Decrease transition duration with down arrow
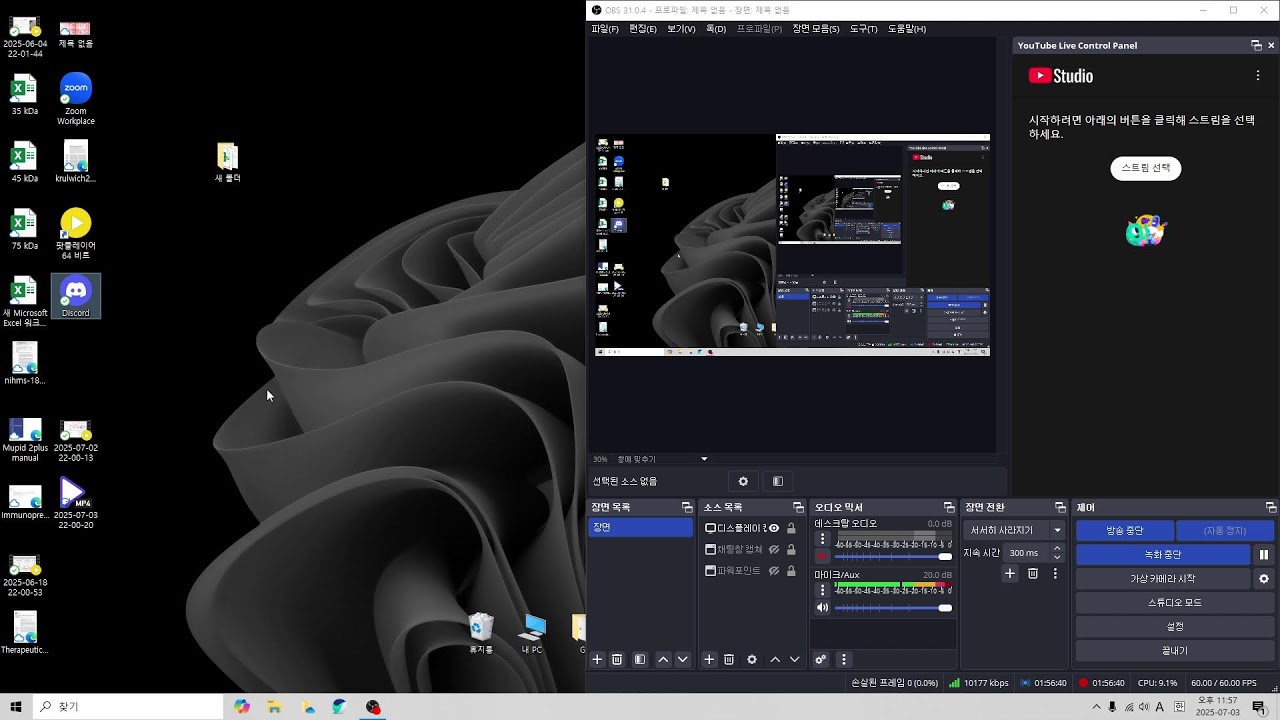This screenshot has height=720, width=1280. (1057, 558)
